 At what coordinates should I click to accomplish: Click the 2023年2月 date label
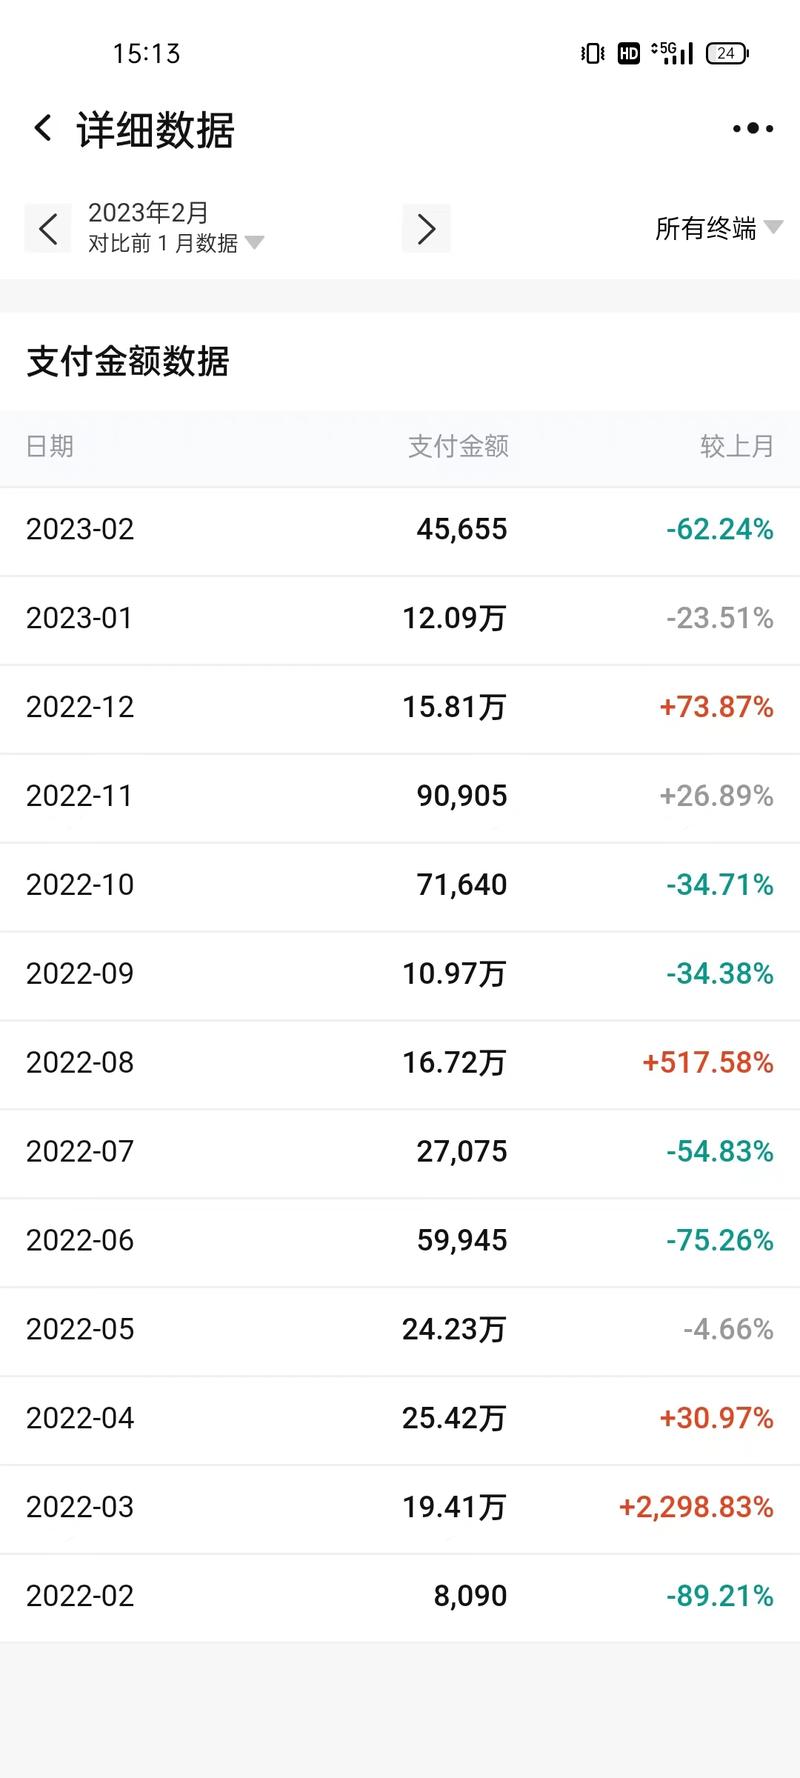[148, 212]
